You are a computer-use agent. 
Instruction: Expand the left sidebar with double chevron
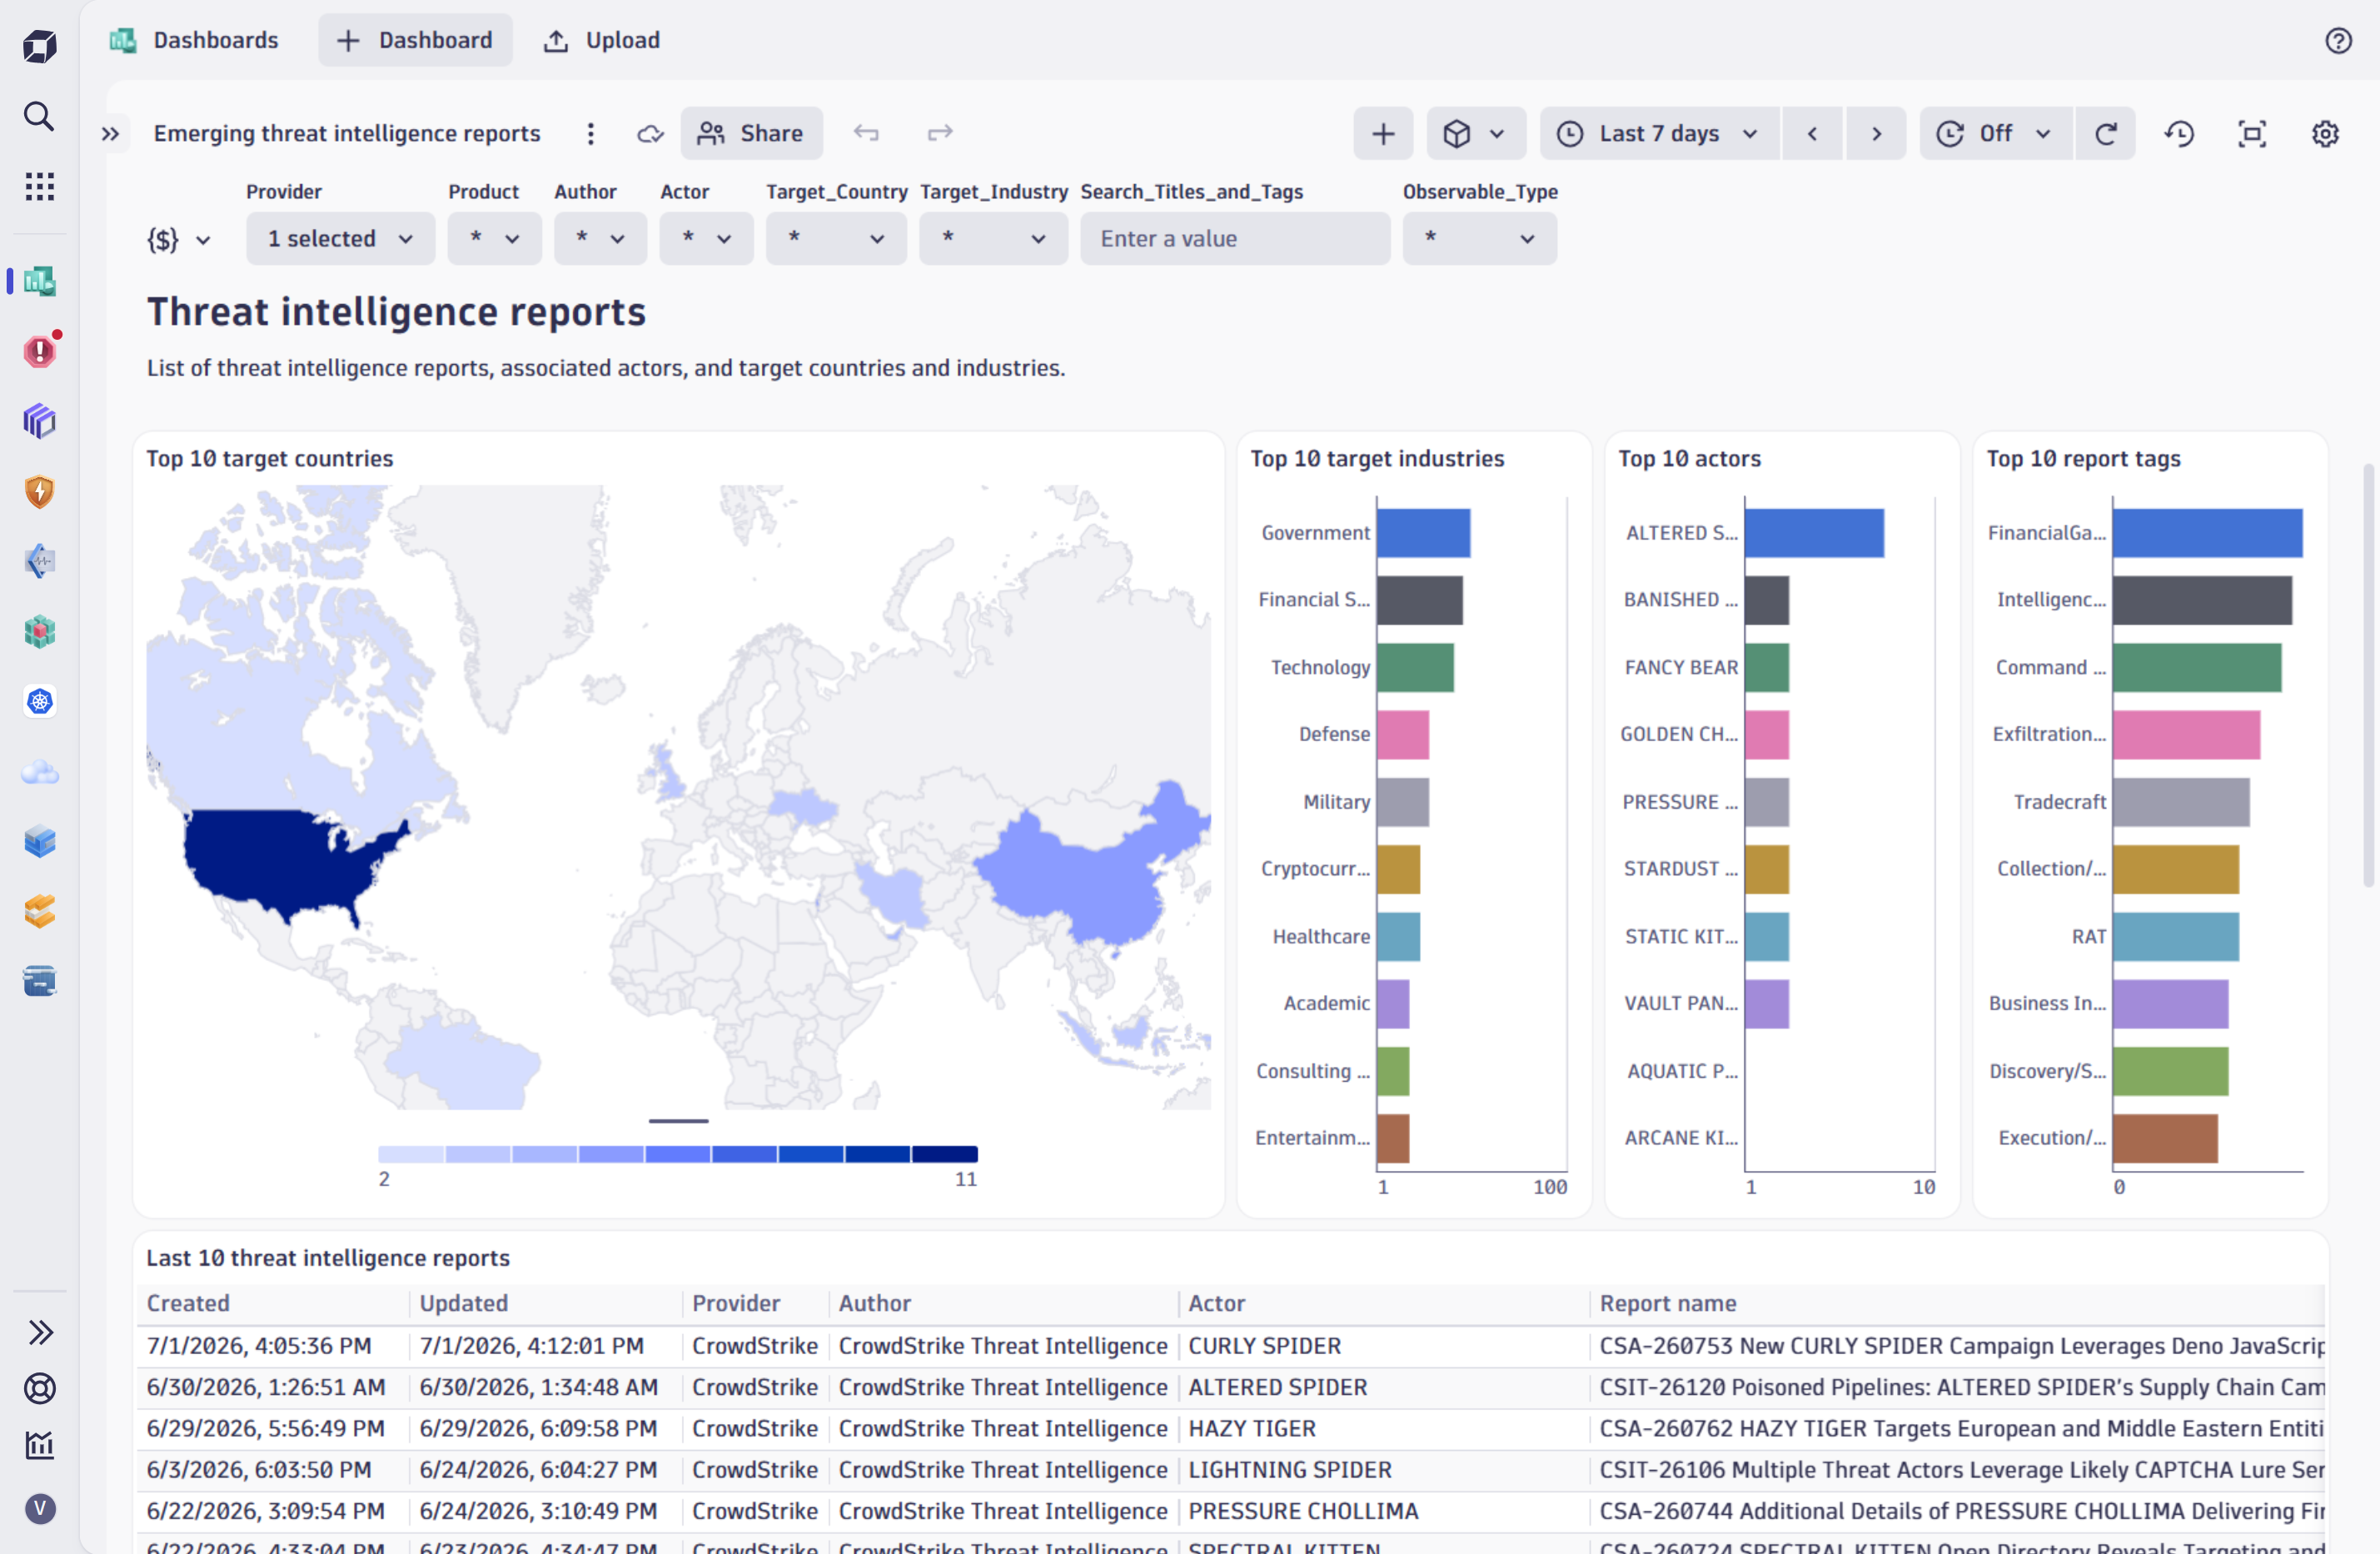(x=40, y=1332)
